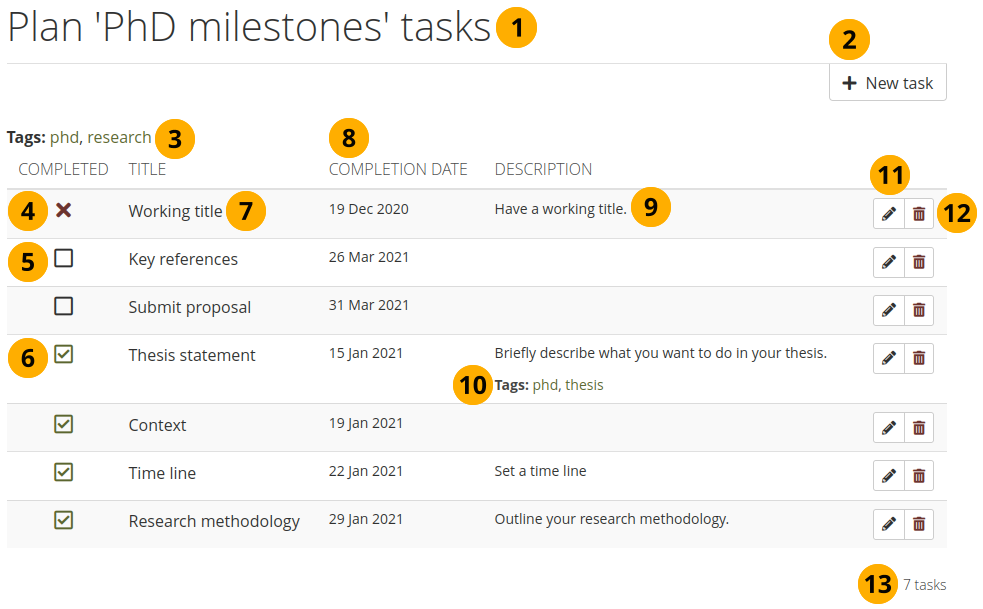Open the 'phd' tag above the table
Image resolution: width=983 pixels, height=609 pixels.
tap(64, 137)
